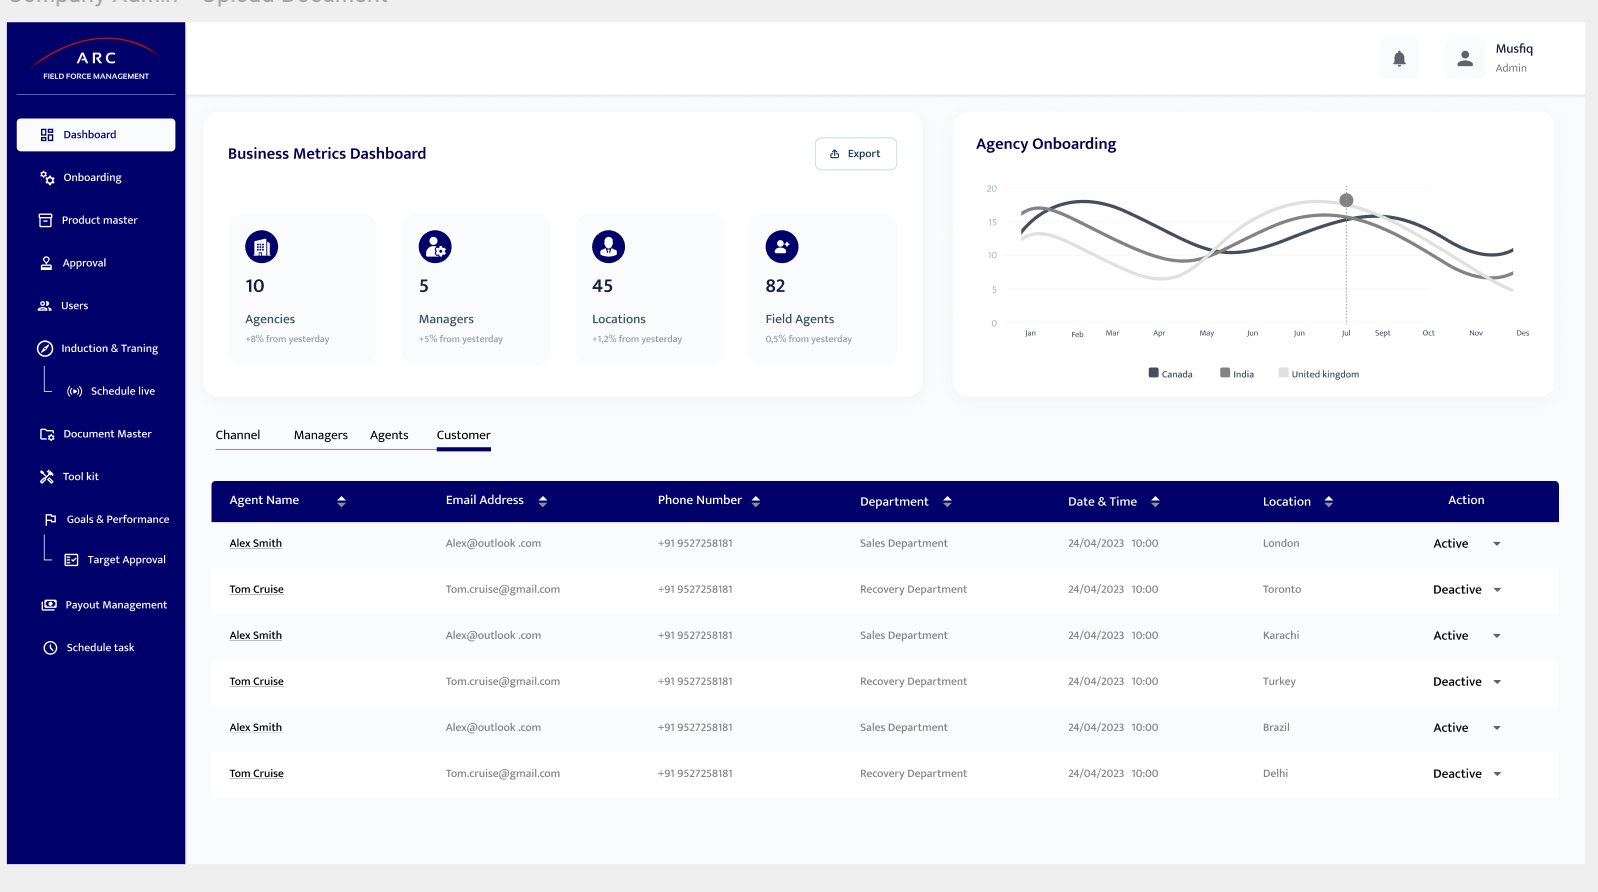1598x892 pixels.
Task: Click the Musfiq user avatar icon
Action: click(1465, 59)
